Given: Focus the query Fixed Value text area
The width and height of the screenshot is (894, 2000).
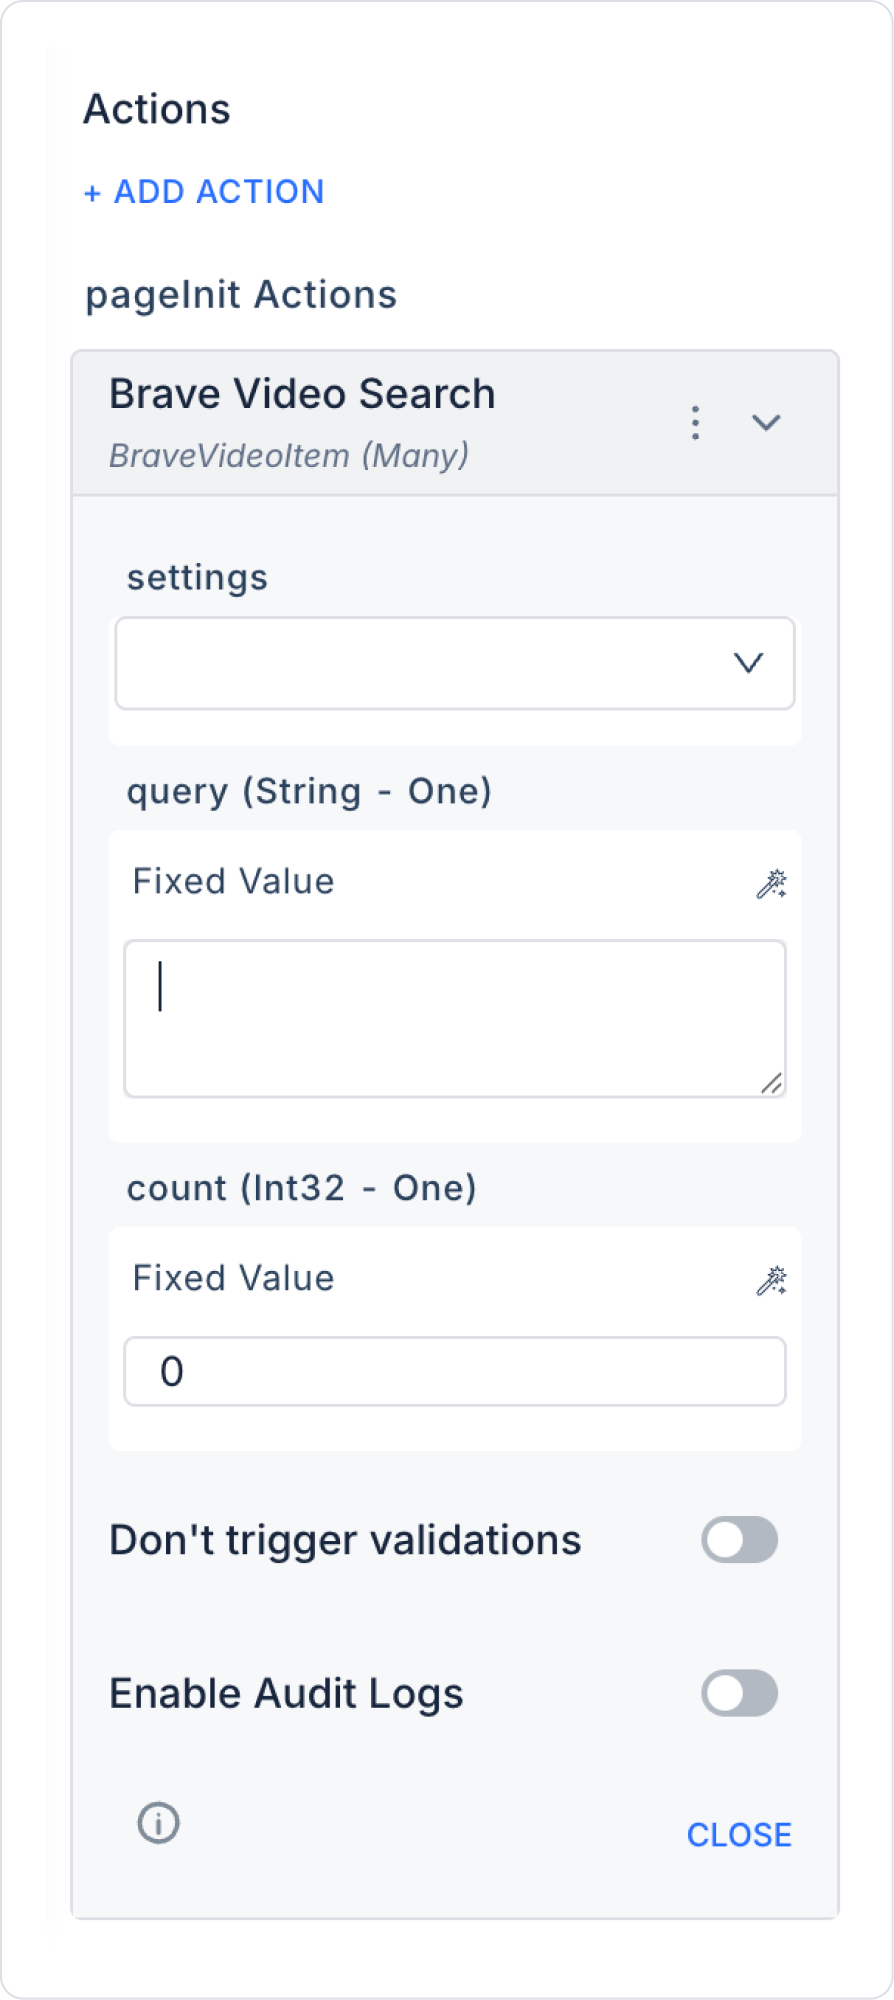Looking at the screenshot, I should click(455, 1018).
